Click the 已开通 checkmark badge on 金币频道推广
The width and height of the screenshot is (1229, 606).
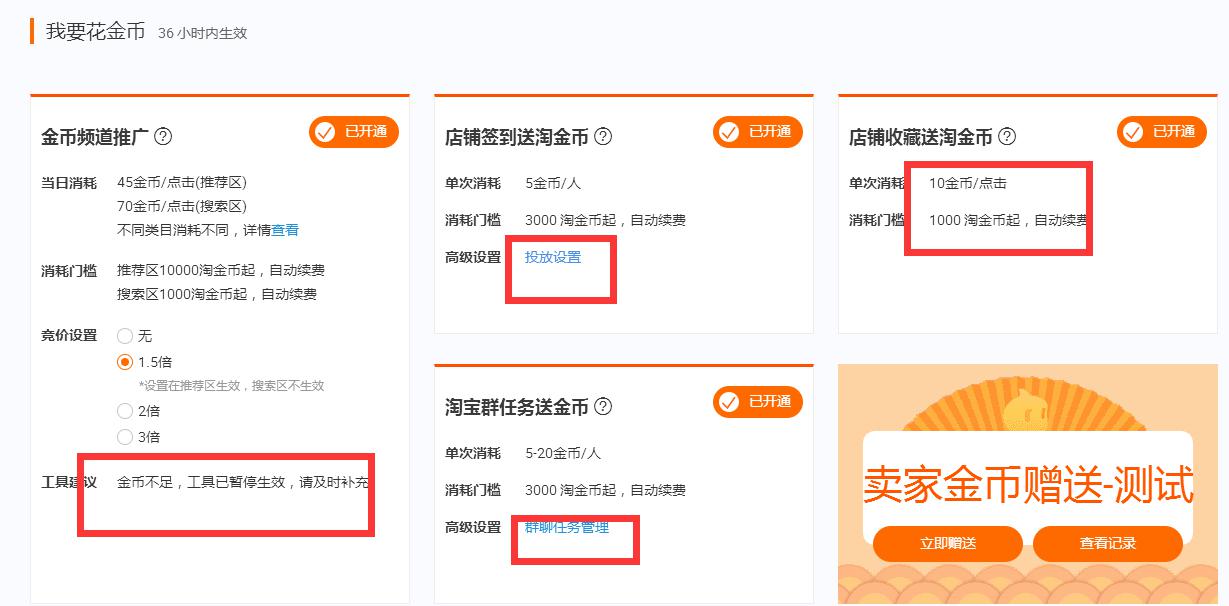pyautogui.click(x=353, y=132)
